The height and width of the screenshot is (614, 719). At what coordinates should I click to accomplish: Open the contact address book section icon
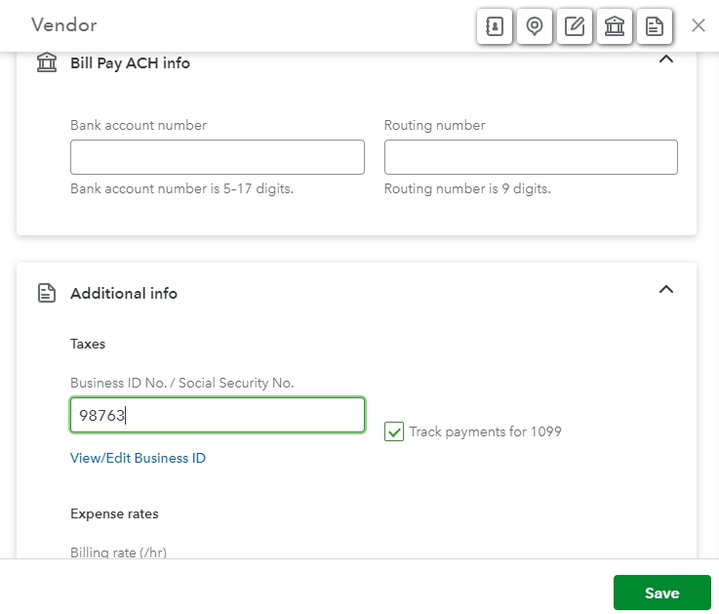(494, 26)
